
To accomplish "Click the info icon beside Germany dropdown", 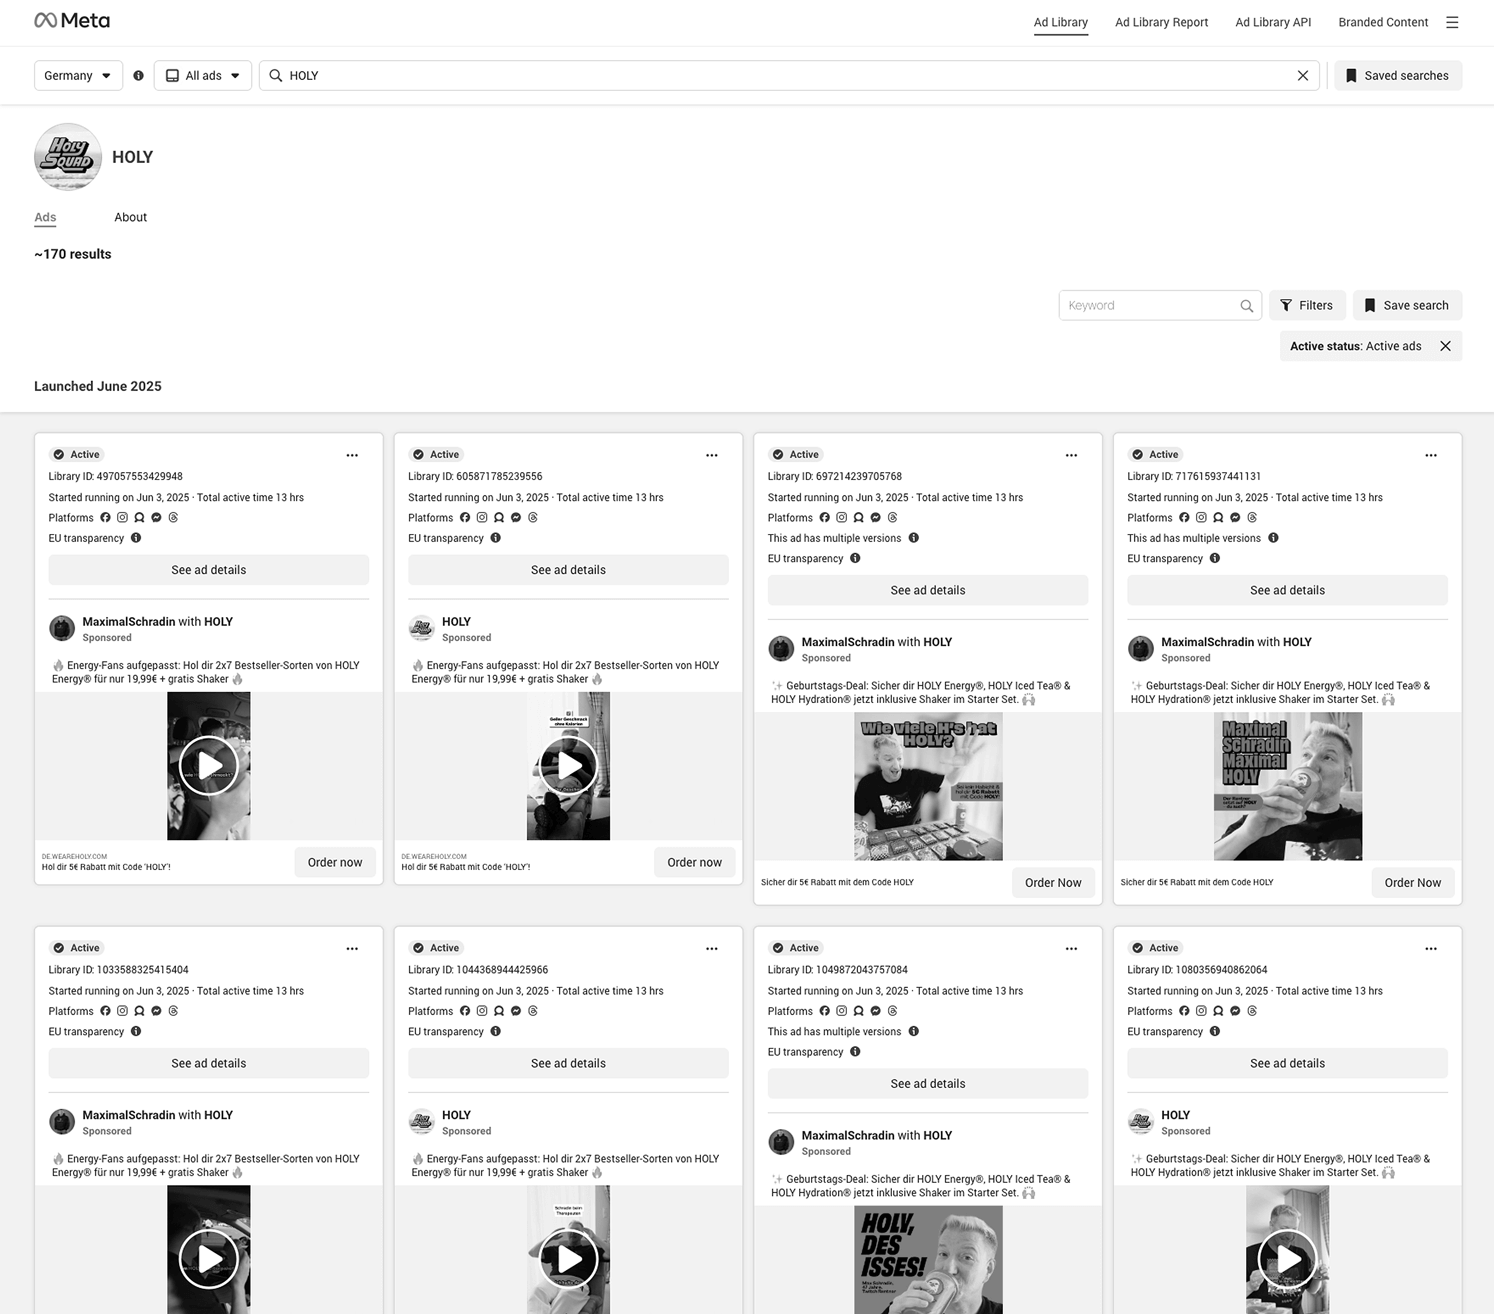I will 138,75.
